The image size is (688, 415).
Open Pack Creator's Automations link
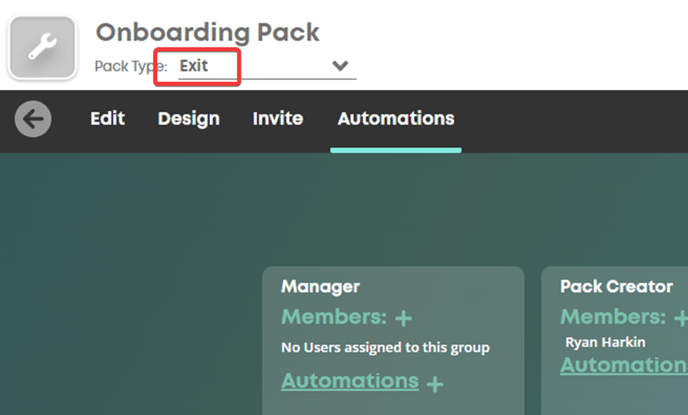[624, 365]
